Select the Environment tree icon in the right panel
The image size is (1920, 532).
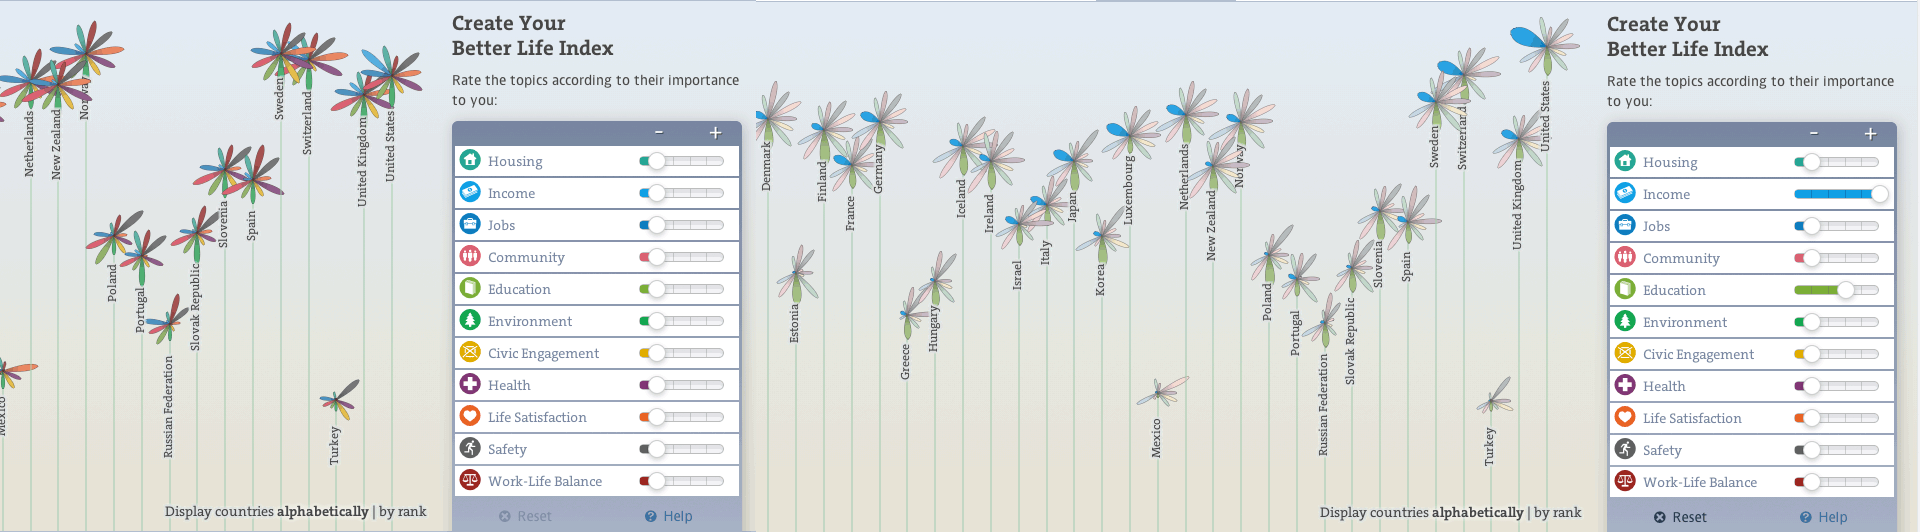[x=1625, y=321]
